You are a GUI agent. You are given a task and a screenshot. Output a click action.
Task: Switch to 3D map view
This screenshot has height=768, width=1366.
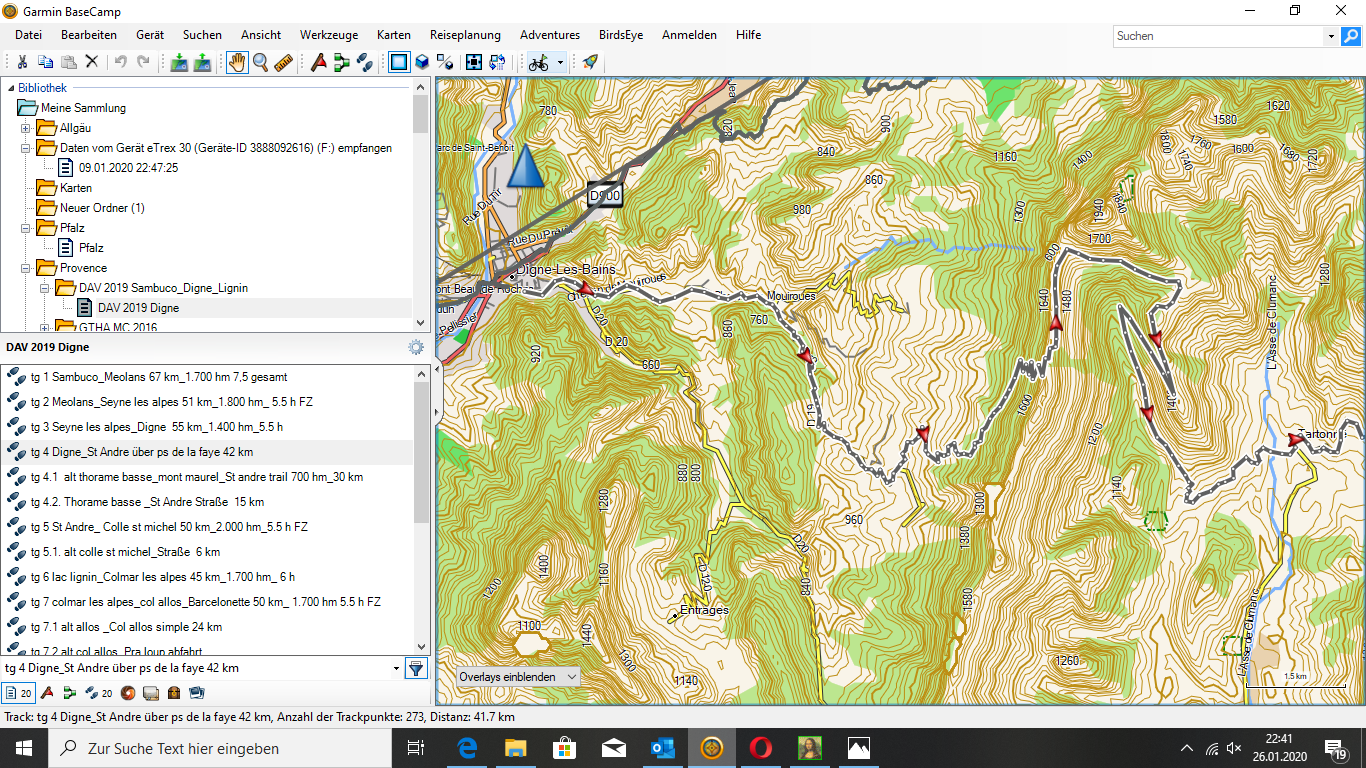coord(422,62)
